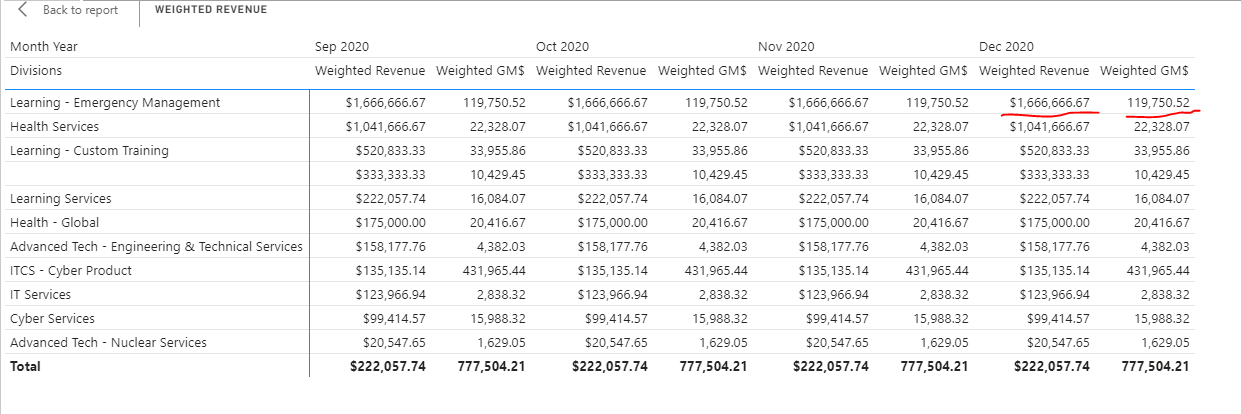The height and width of the screenshot is (414, 1241).
Task: Click the Back to report arrow icon
Action: pyautogui.click(x=23, y=10)
